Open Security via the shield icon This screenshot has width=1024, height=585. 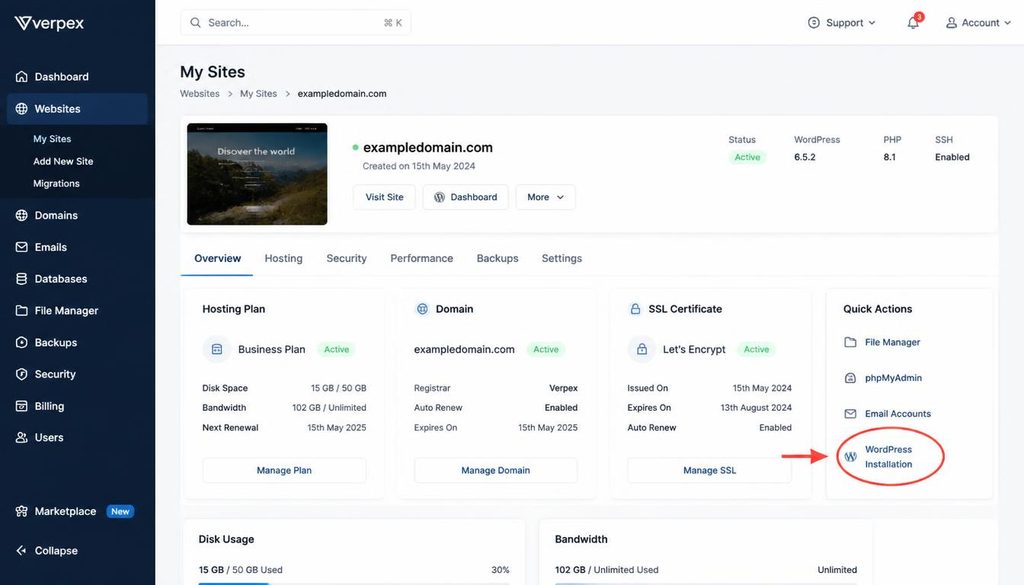(x=22, y=374)
